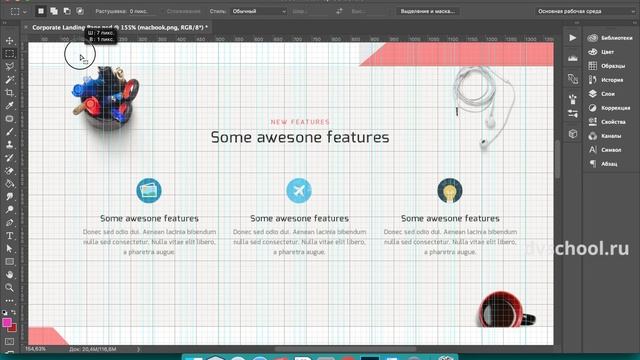Screen dimensions: 640x360
Task: Choose Intersect with selection mode
Action: click(x=80, y=11)
